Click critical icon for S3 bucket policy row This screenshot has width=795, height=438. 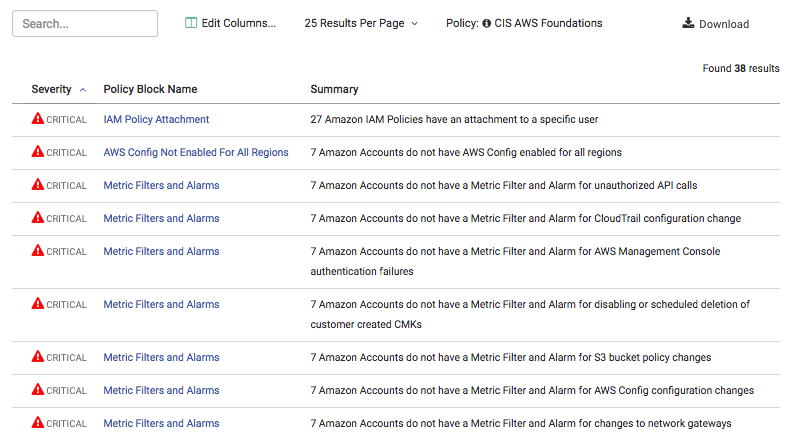(x=38, y=357)
